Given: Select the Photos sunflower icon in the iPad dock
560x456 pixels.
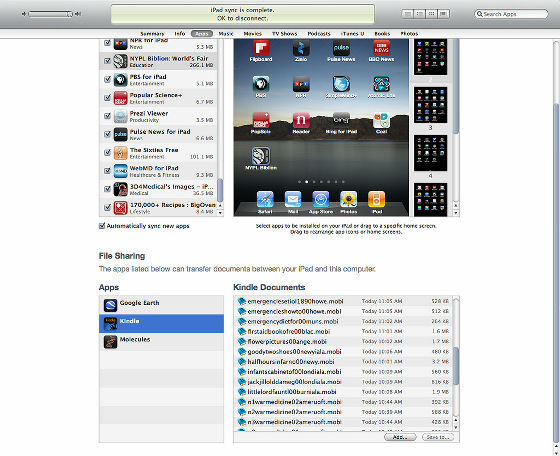Looking at the screenshot, I should coord(349,200).
